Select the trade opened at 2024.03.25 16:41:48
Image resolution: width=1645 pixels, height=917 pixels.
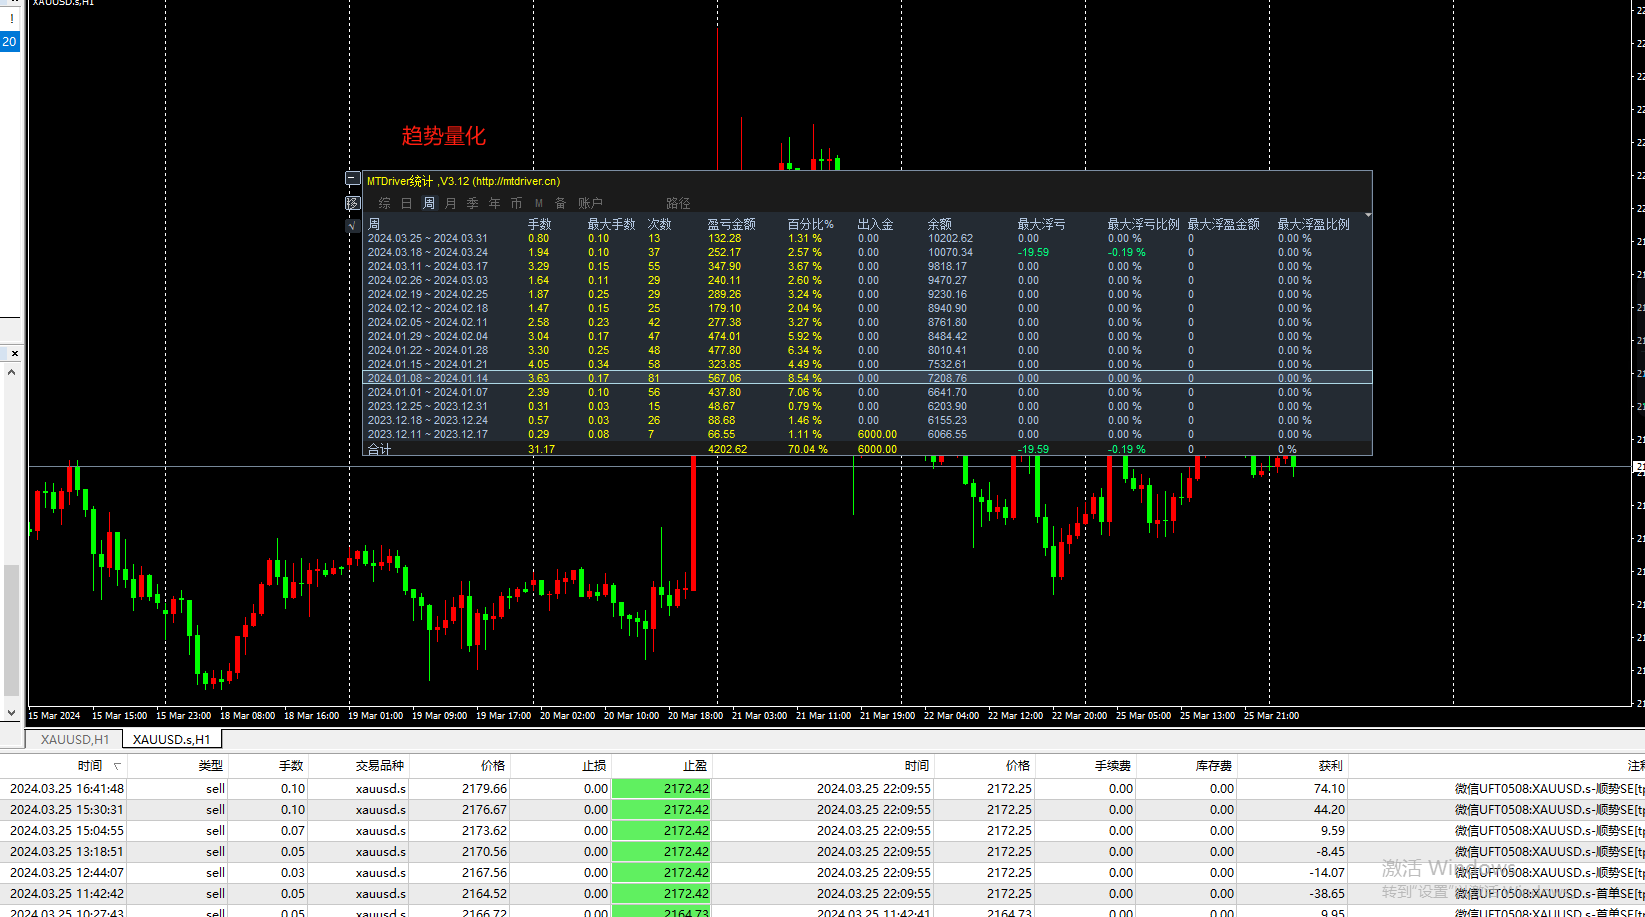(x=822, y=789)
